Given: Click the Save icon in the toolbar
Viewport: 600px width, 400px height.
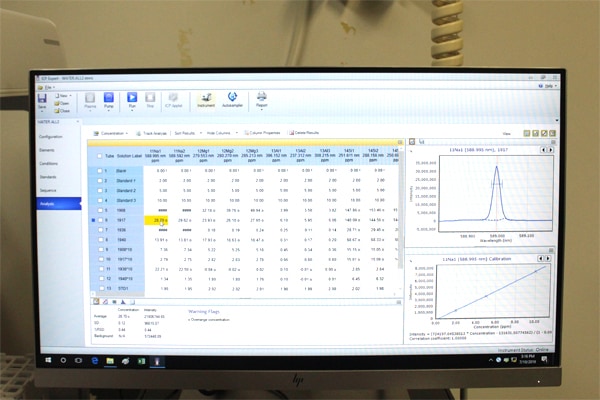Looking at the screenshot, I should tap(44, 99).
